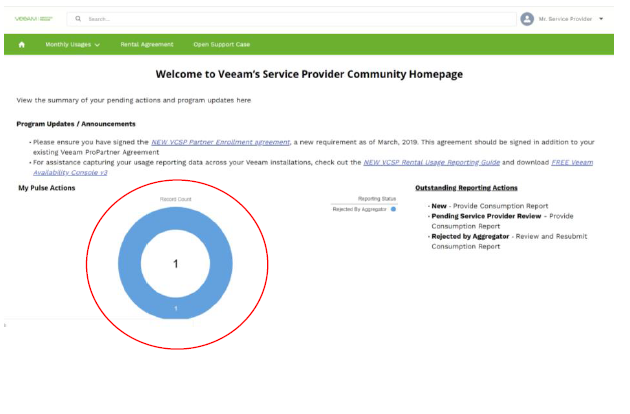Image resolution: width=630 pixels, height=414 pixels.
Task: Click the Record Count chart label
Action: 176,199
